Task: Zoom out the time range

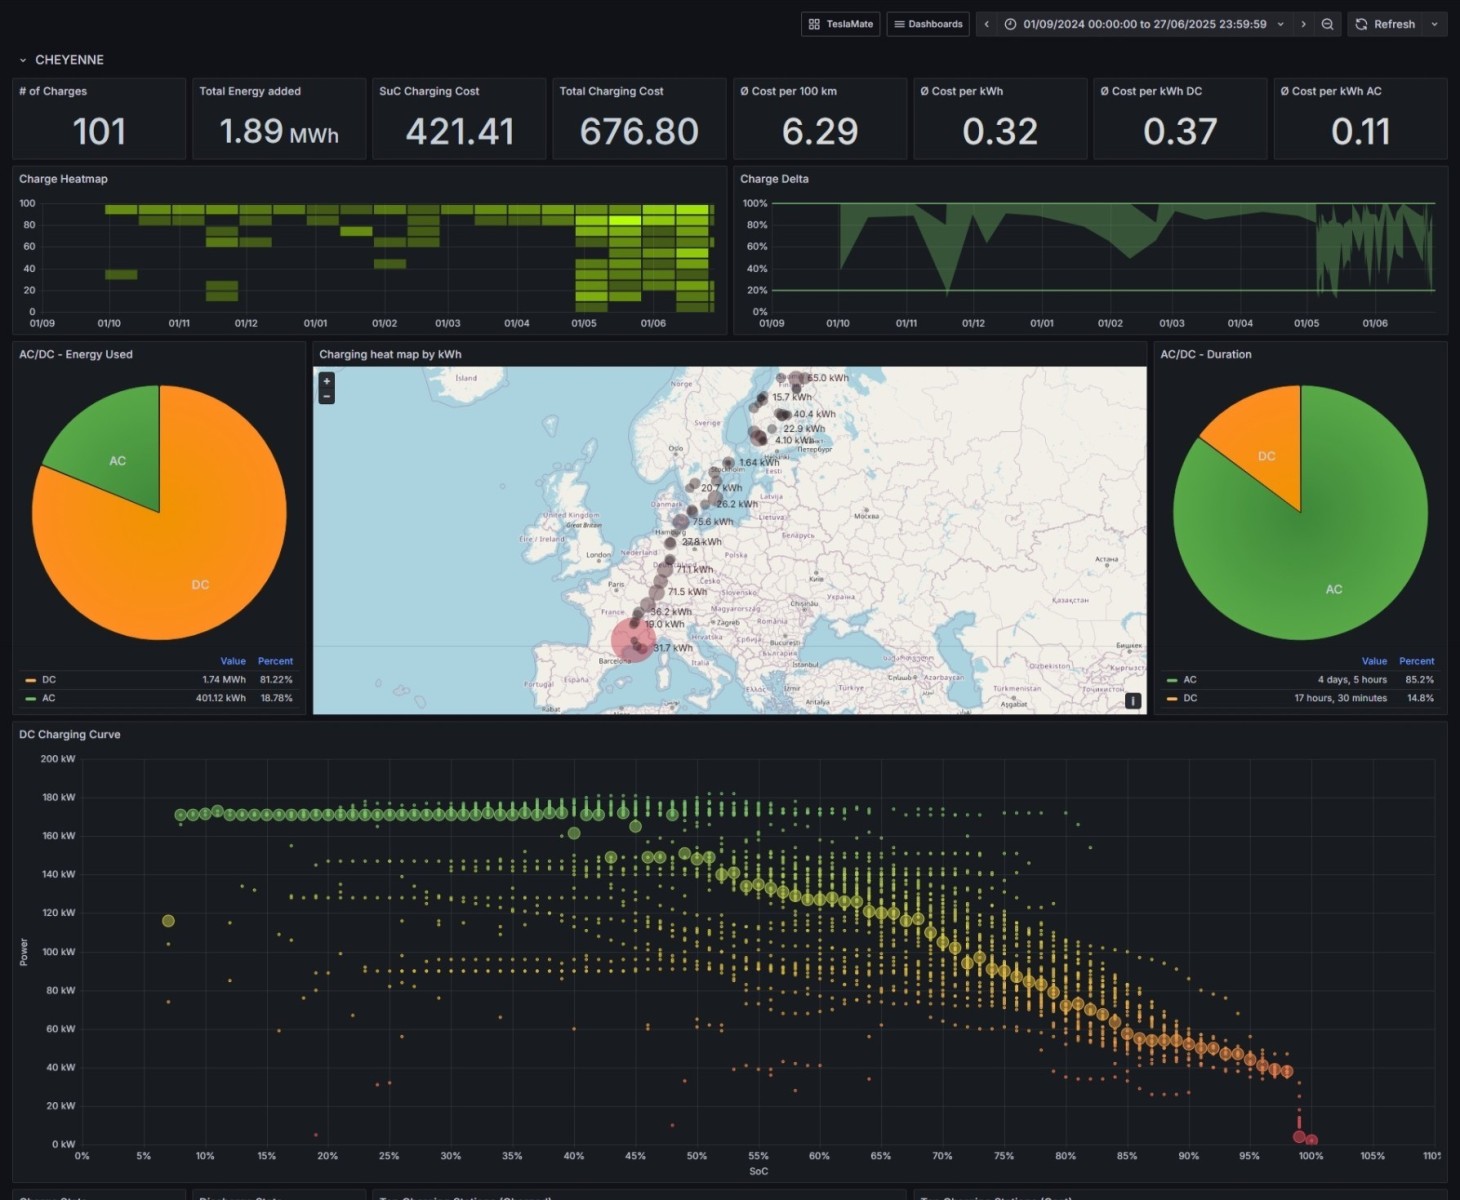Action: tap(1327, 24)
